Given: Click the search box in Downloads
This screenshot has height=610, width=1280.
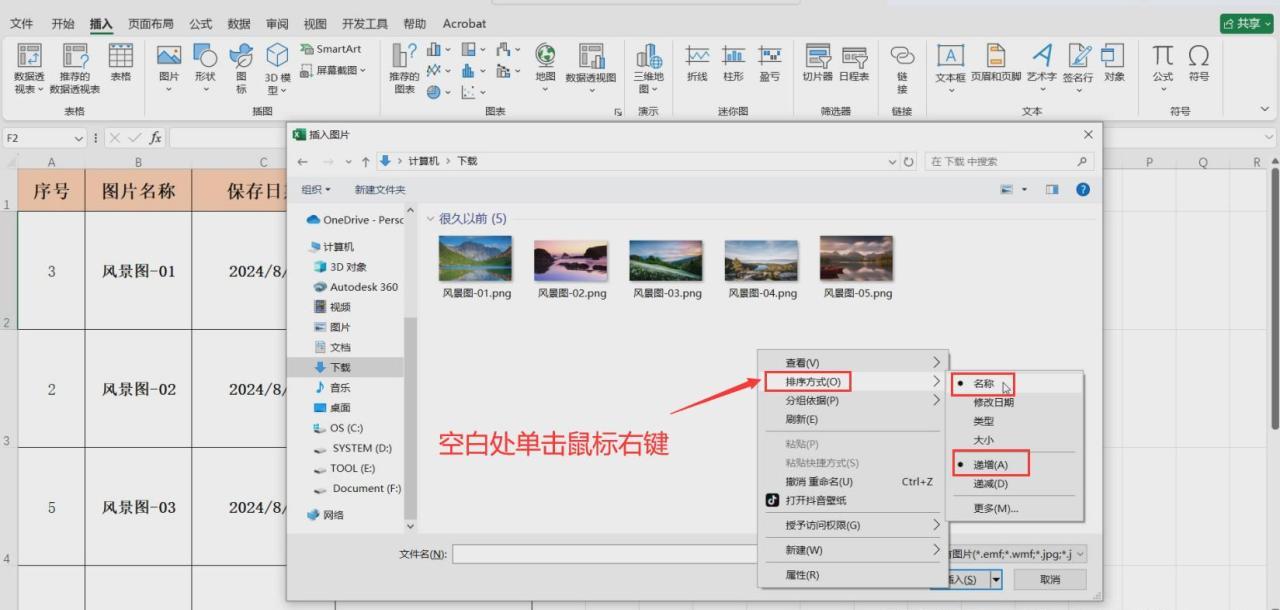Looking at the screenshot, I should click(x=1008, y=161).
